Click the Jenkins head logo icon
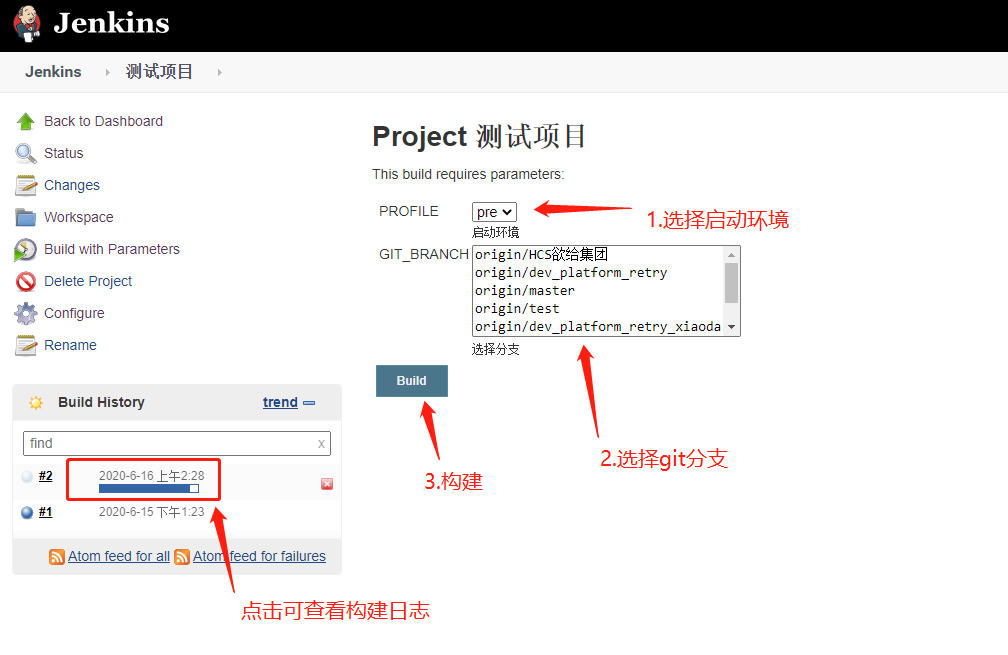The width and height of the screenshot is (1008, 655). [25, 22]
